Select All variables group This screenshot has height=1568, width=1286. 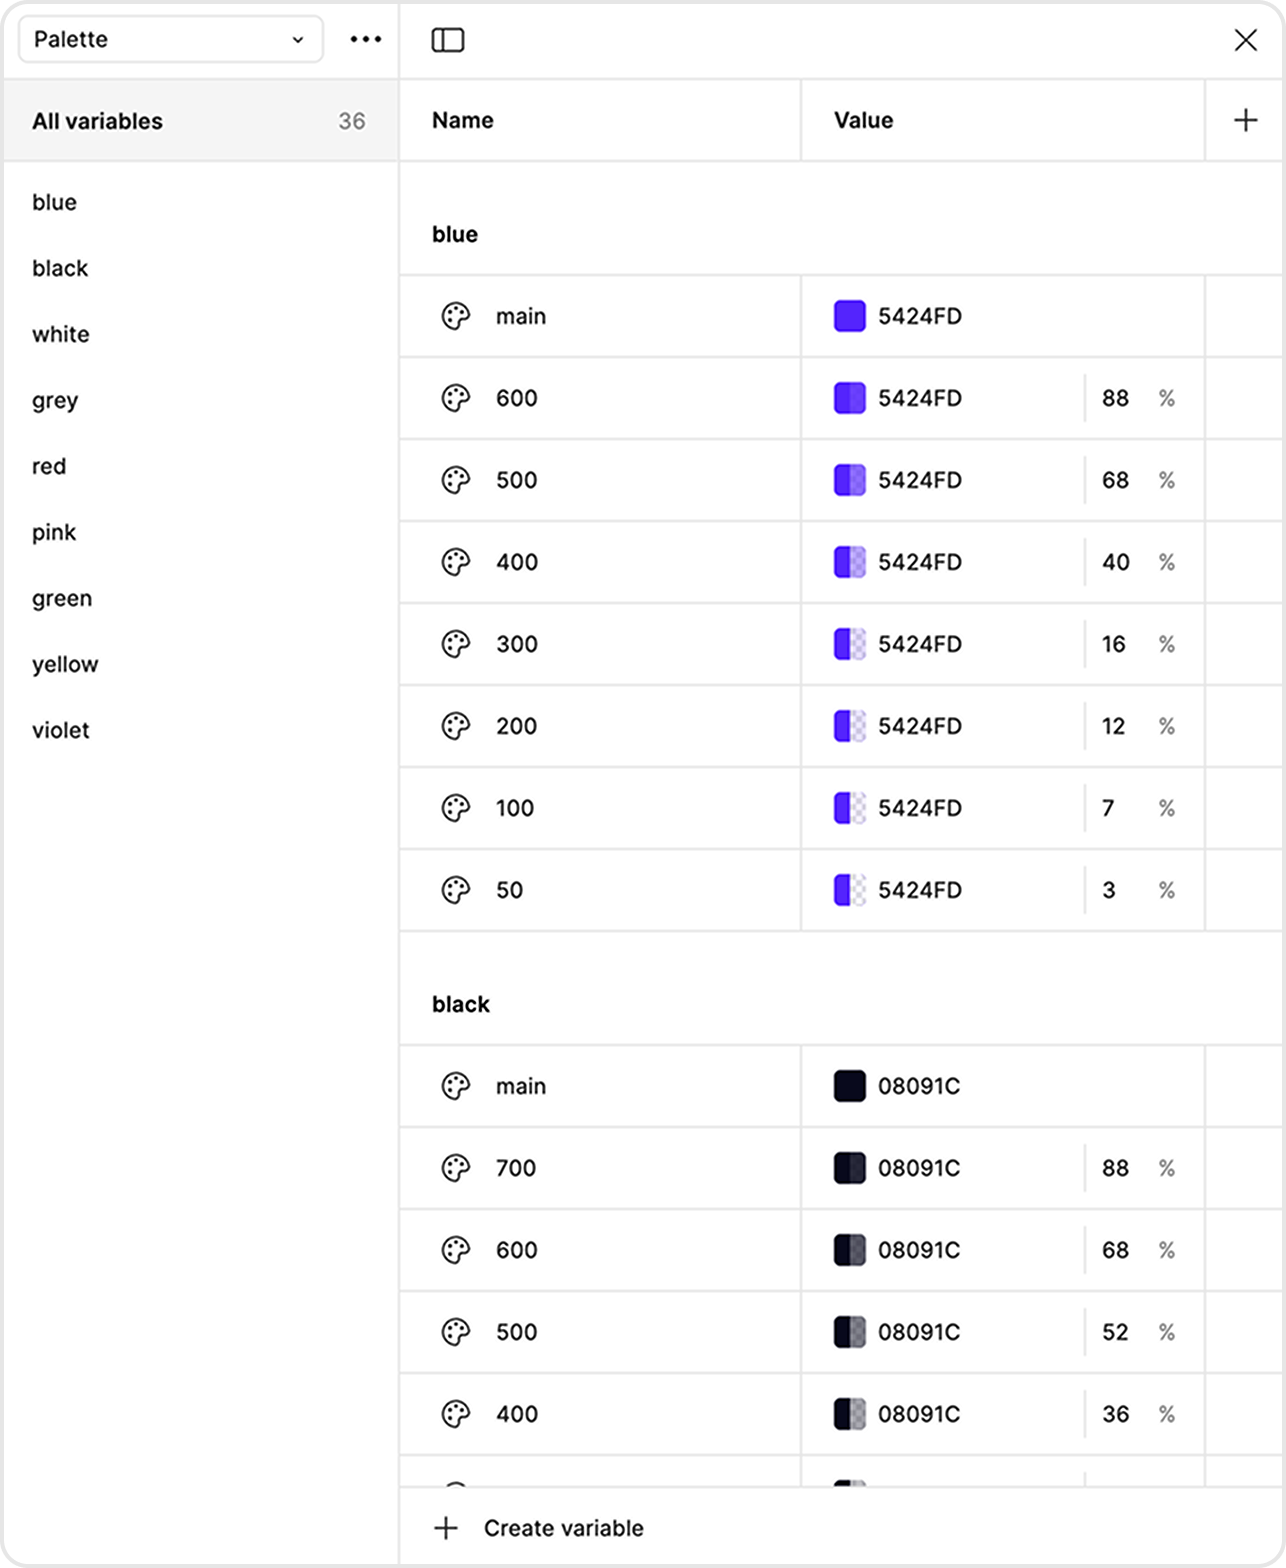pyautogui.click(x=200, y=121)
